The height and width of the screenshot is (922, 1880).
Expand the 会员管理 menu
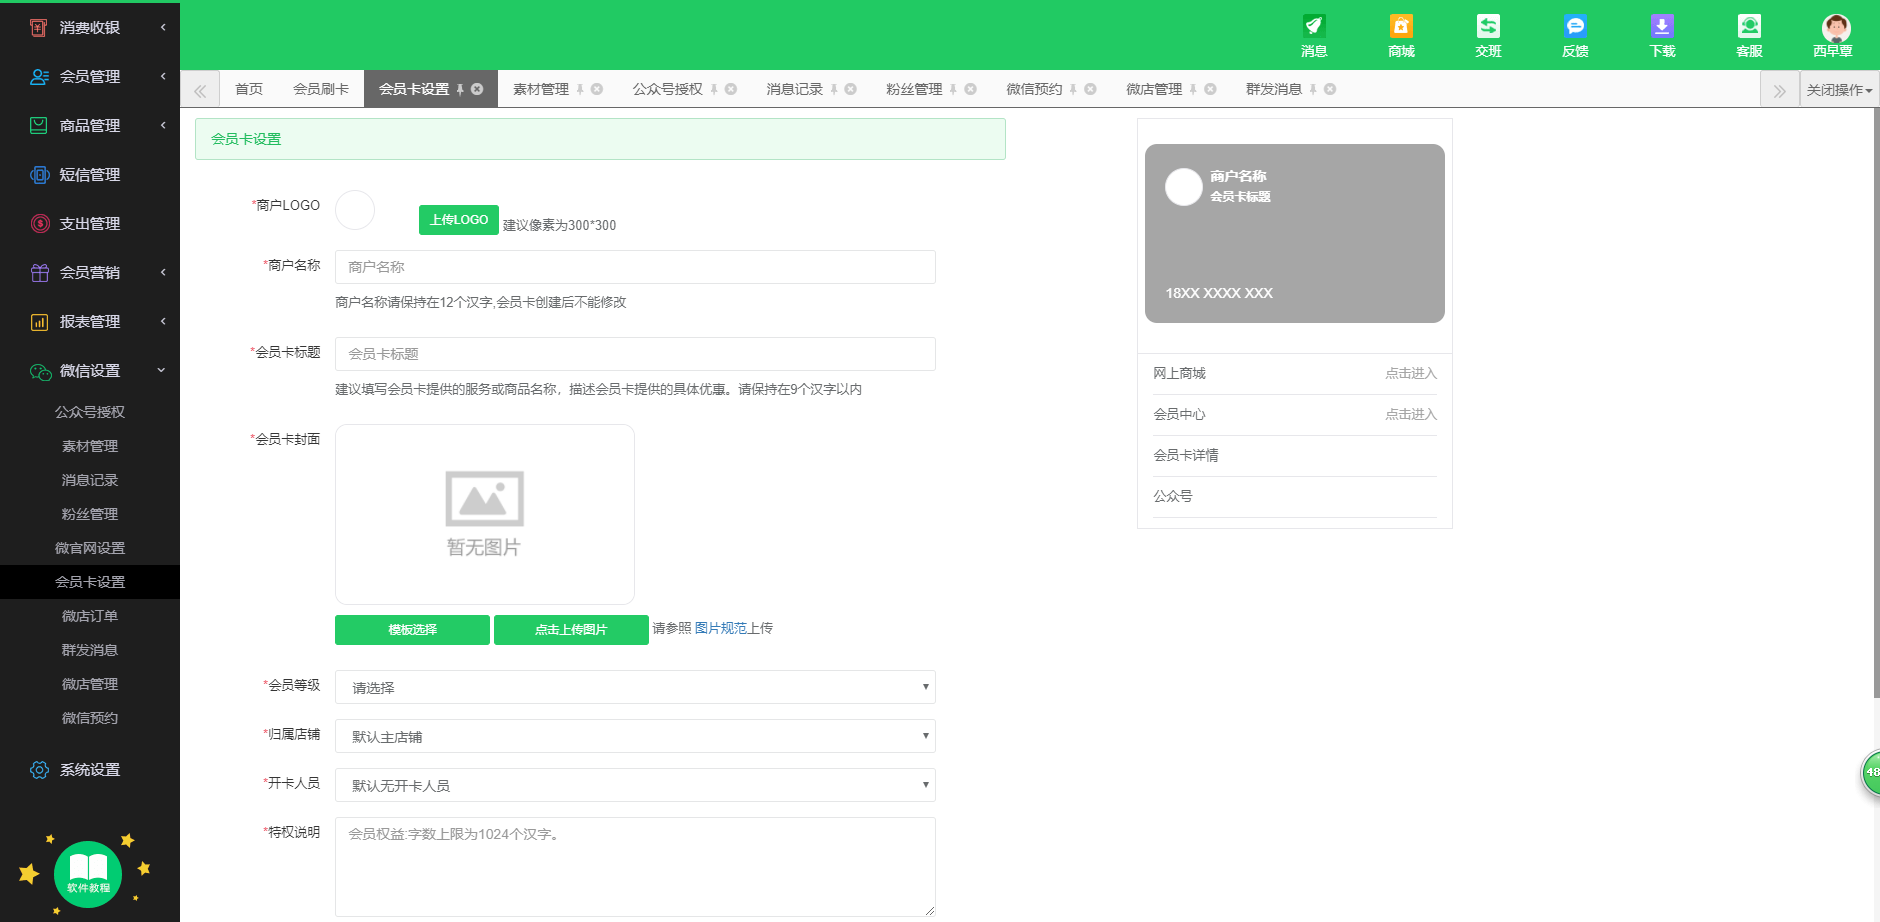[163, 76]
